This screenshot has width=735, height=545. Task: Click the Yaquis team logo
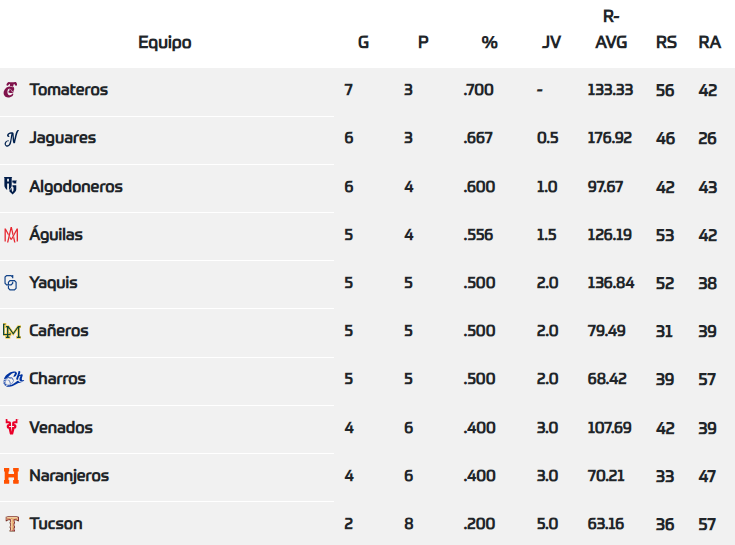(11, 283)
